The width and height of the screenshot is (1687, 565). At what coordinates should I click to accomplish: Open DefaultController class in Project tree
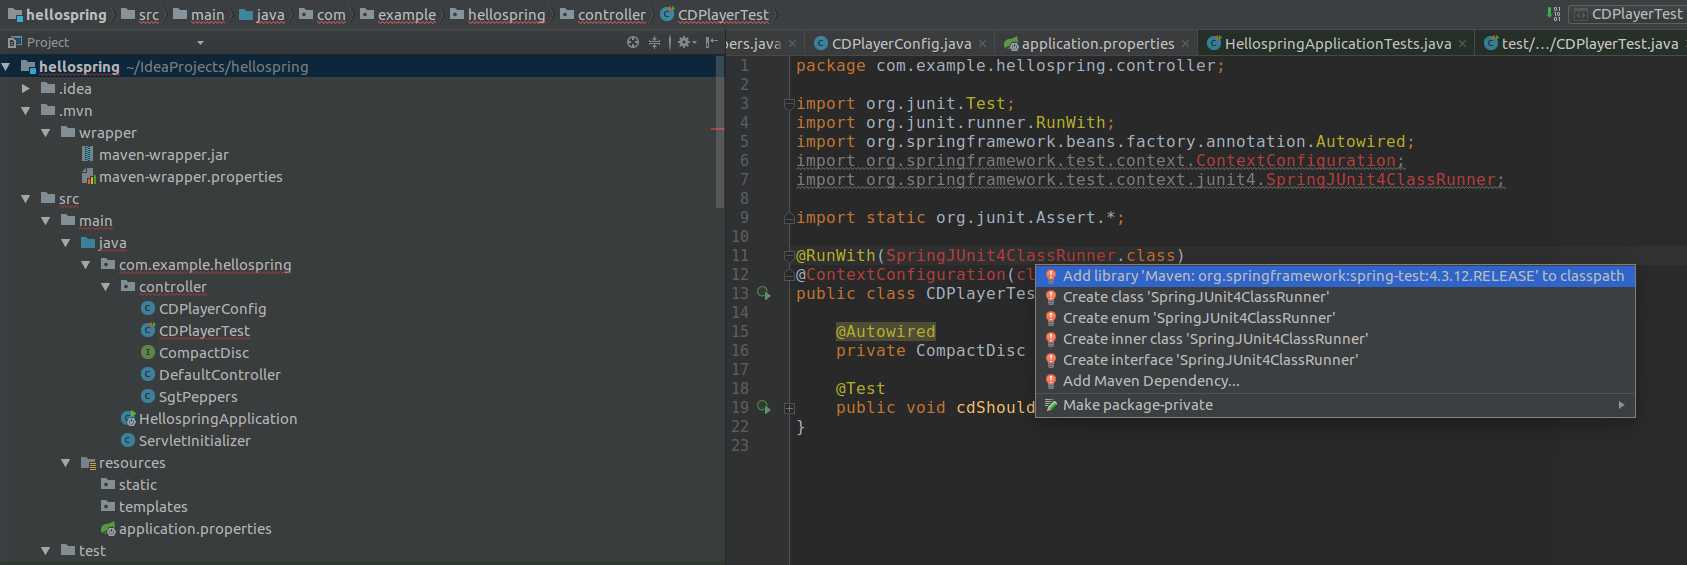210,375
